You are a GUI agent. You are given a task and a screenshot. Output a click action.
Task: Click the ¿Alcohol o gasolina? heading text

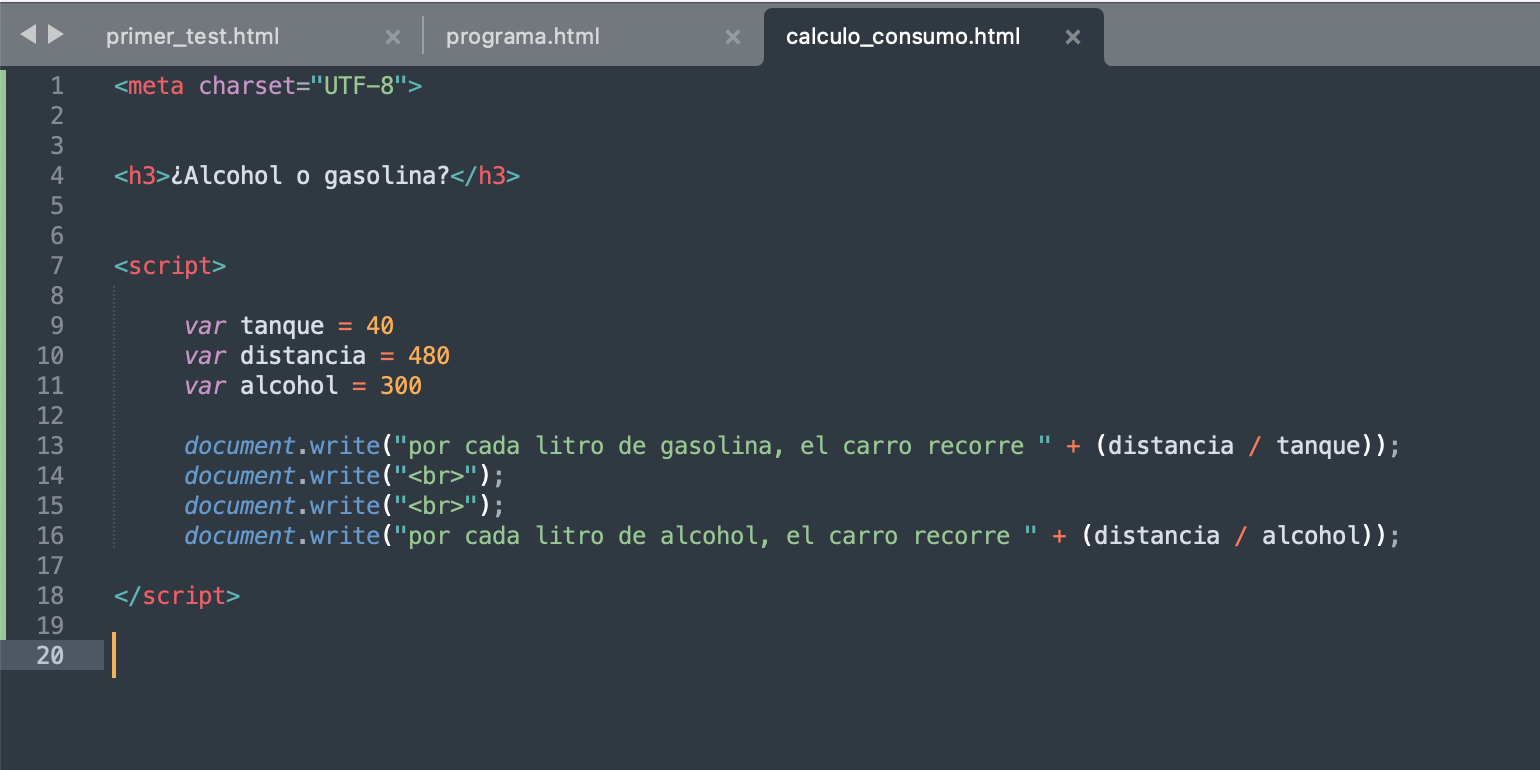coord(310,176)
